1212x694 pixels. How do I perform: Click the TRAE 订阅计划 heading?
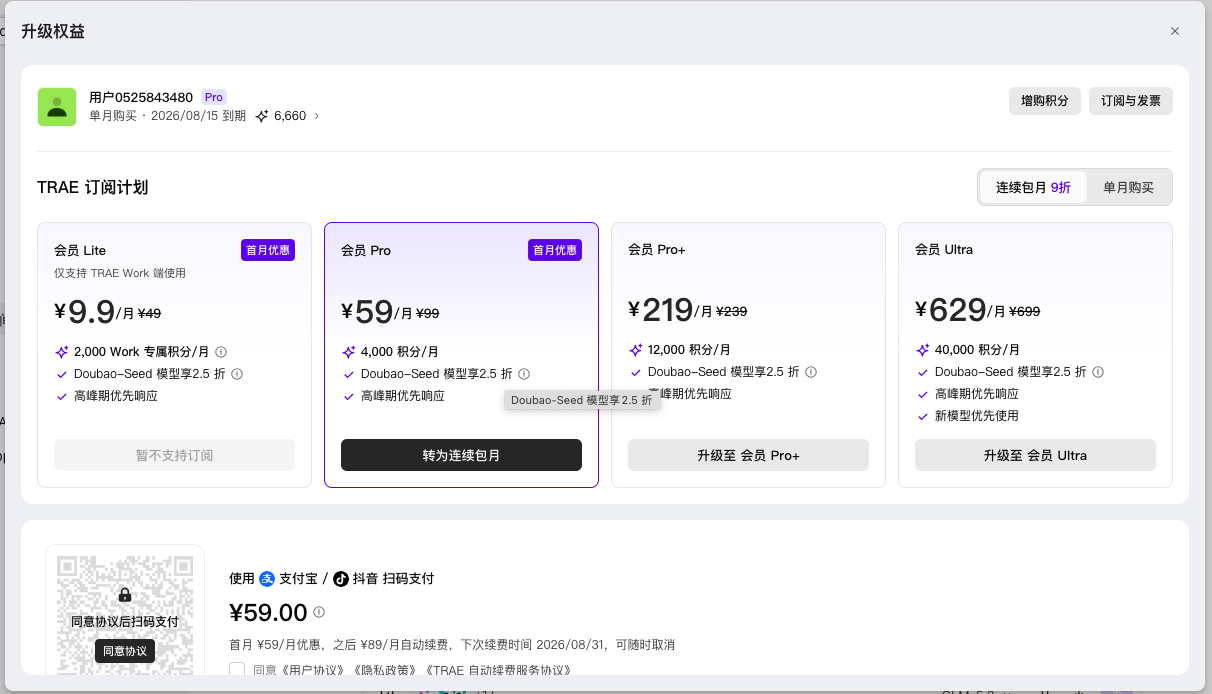pos(92,187)
